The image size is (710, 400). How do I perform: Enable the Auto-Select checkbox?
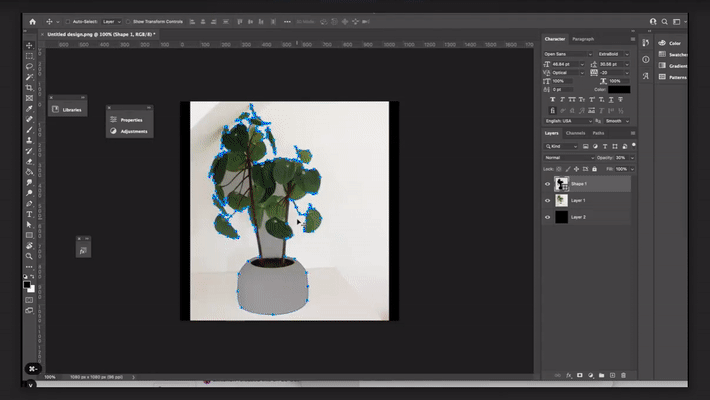click(70, 20)
